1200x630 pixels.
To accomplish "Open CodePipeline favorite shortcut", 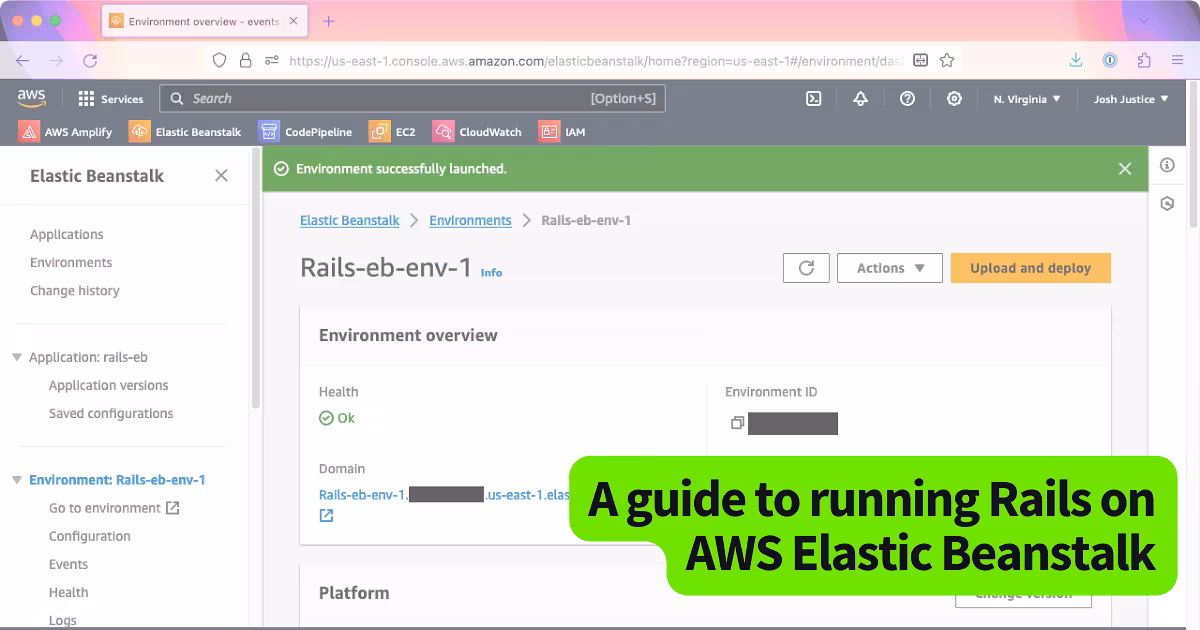I will point(305,131).
